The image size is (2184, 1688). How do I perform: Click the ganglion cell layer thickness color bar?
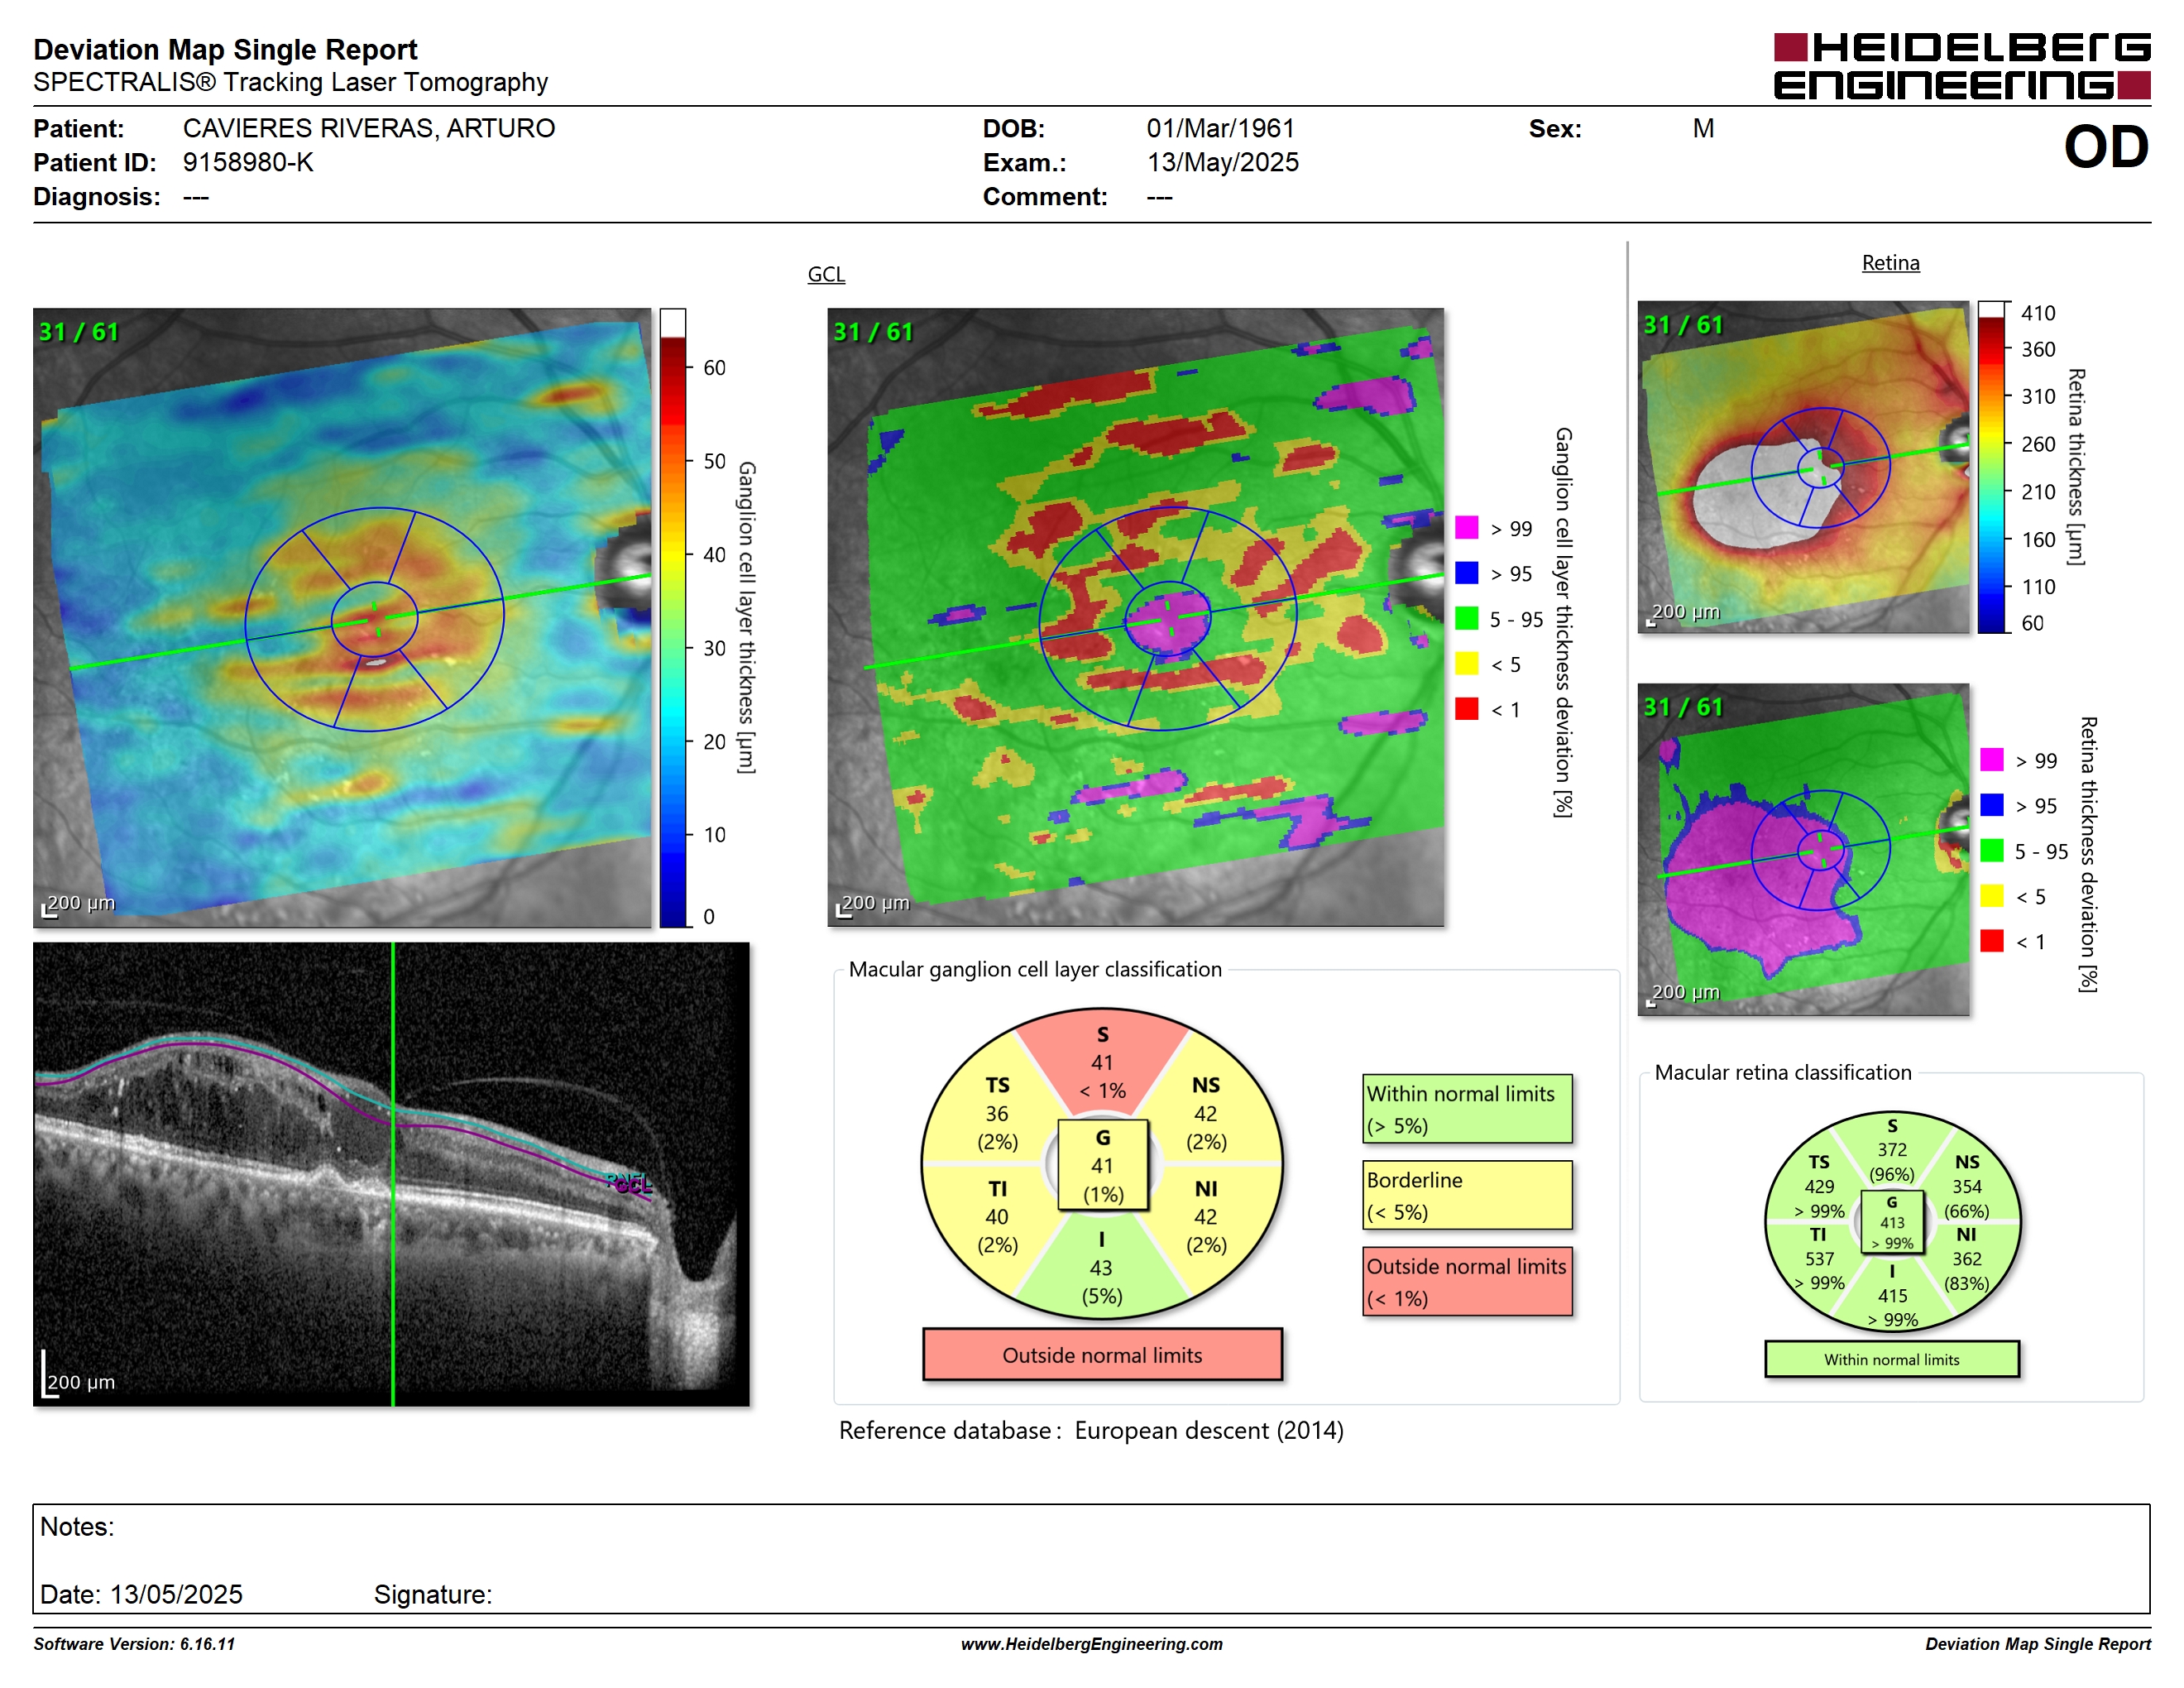tap(673, 617)
